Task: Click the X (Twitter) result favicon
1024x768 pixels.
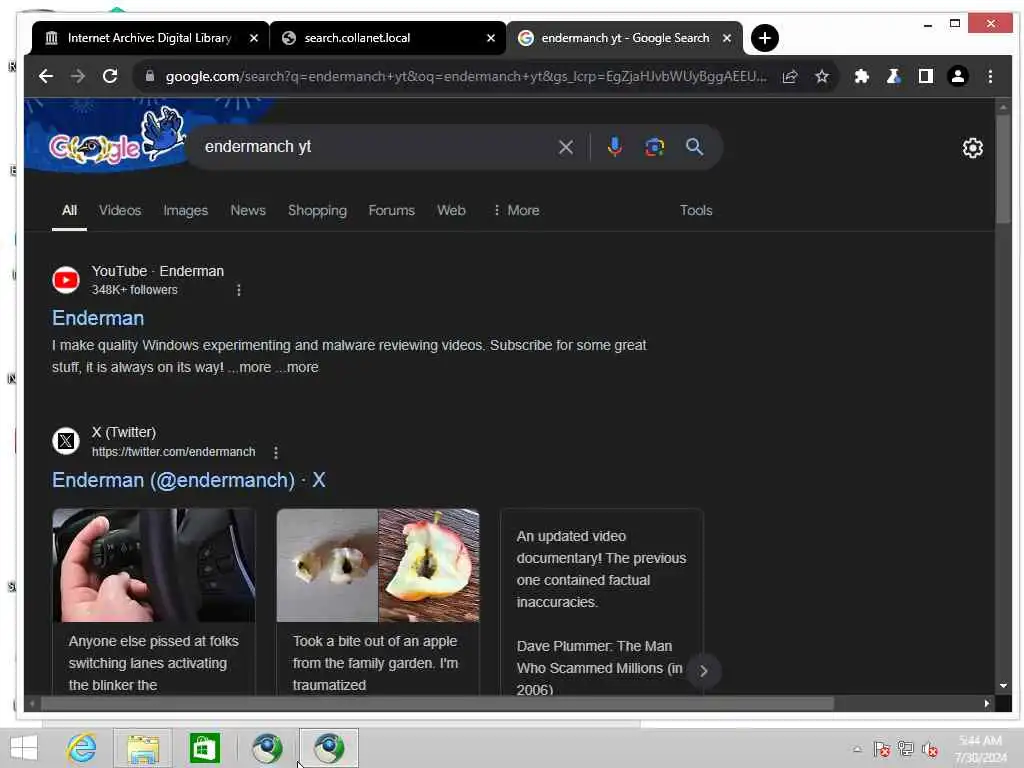Action: tap(66, 441)
